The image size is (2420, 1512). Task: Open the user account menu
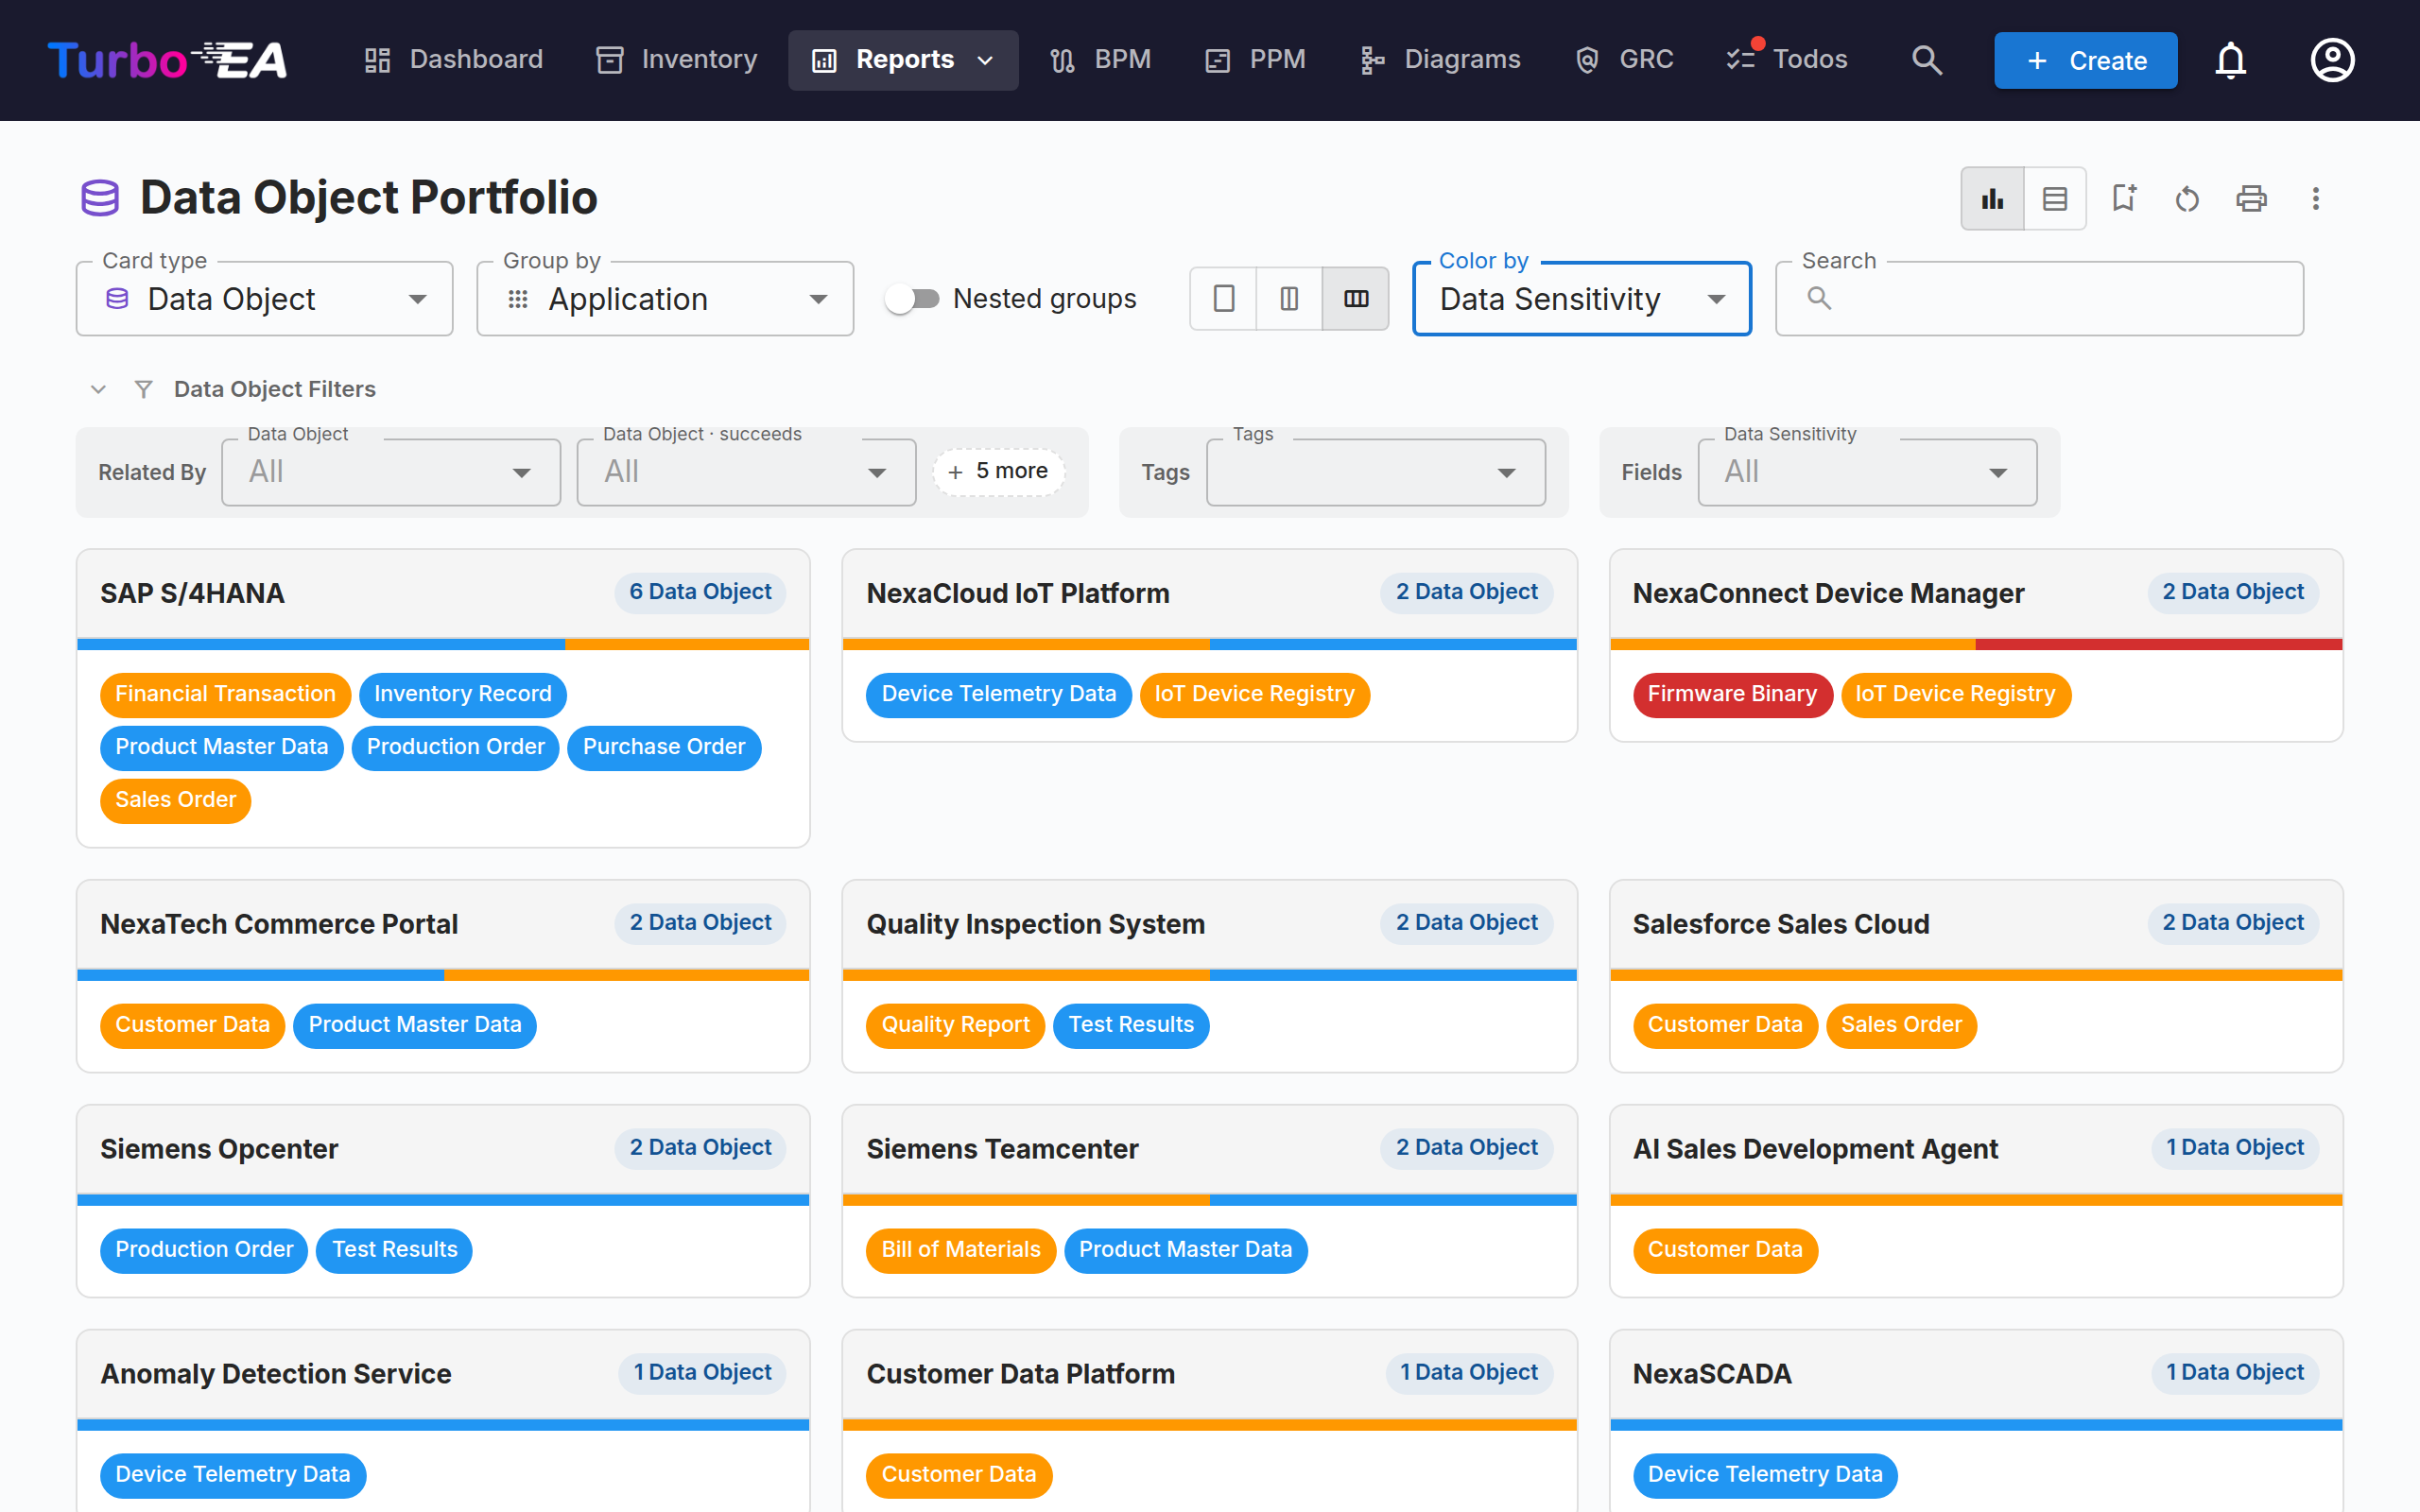point(2332,60)
